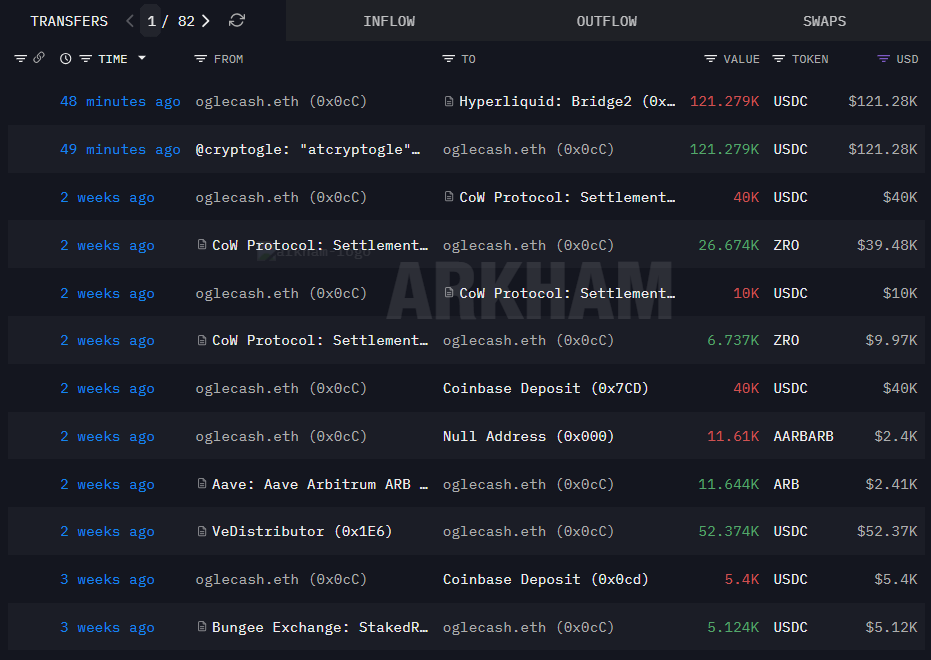Click value 5.4K in Coinbase Deposit row

click(x=742, y=579)
